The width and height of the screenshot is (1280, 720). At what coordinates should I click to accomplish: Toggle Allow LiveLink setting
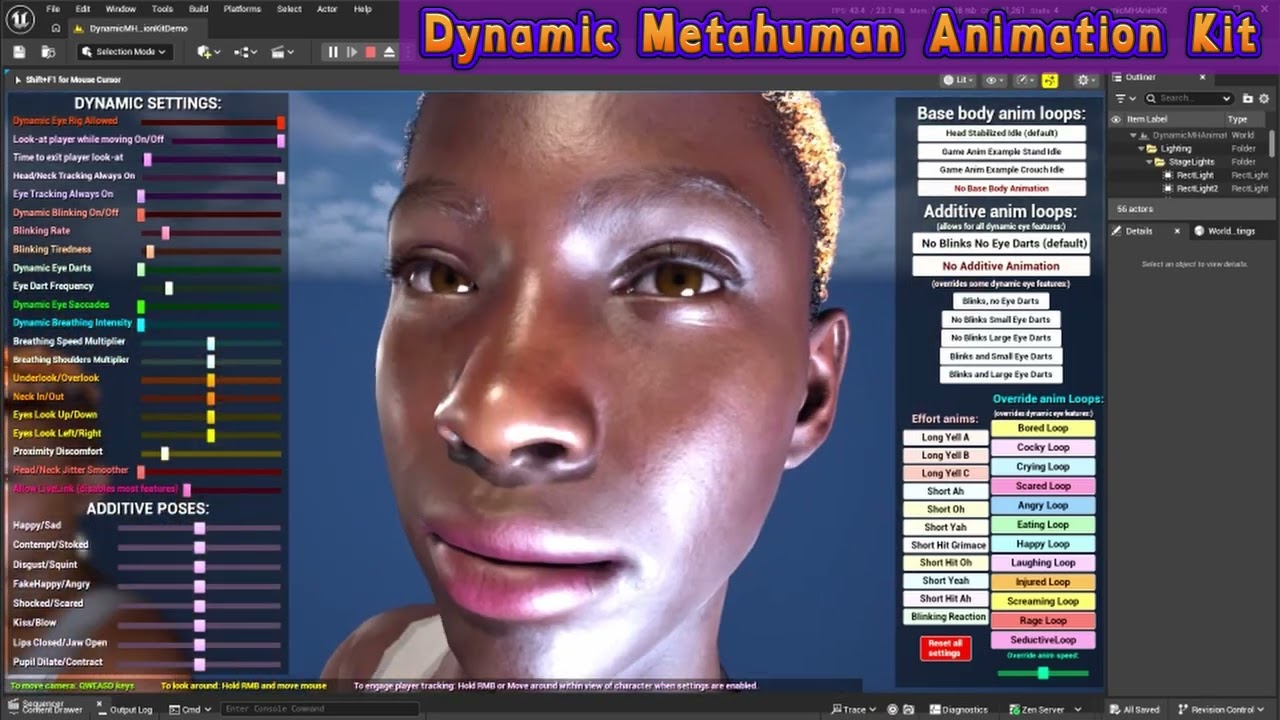[x=187, y=490]
